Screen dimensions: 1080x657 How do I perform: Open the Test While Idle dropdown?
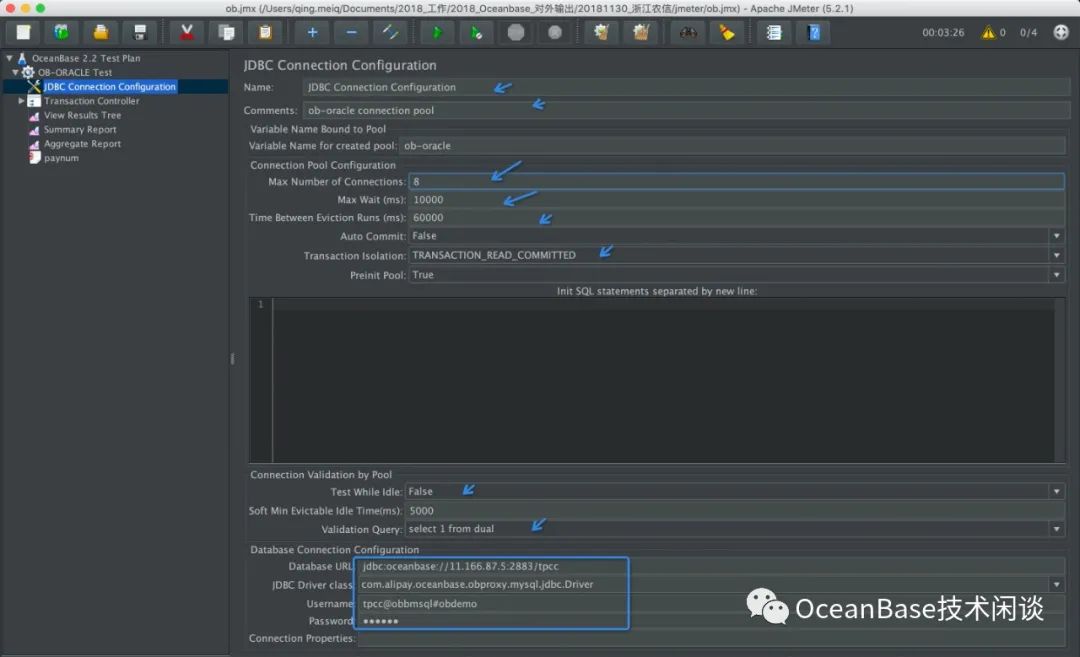1056,492
